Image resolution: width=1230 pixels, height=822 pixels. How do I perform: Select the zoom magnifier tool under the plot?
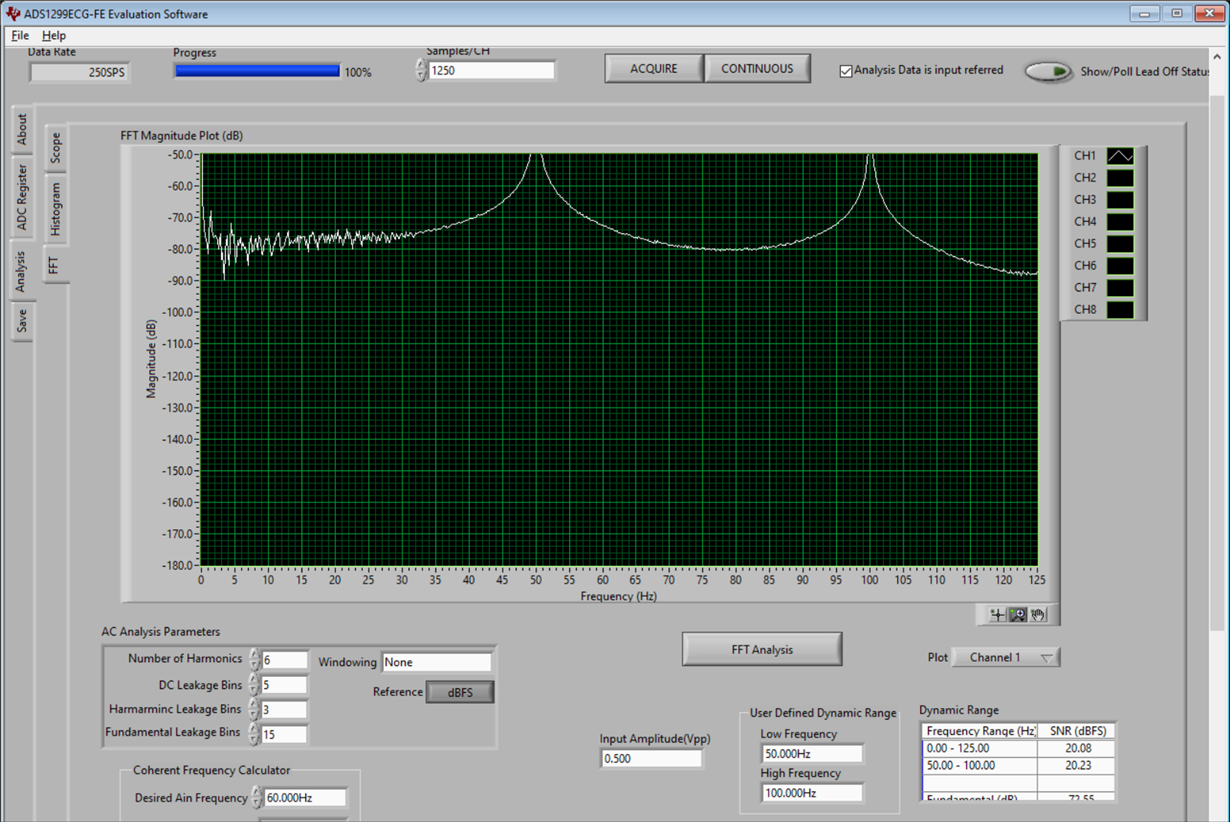click(x=1017, y=615)
